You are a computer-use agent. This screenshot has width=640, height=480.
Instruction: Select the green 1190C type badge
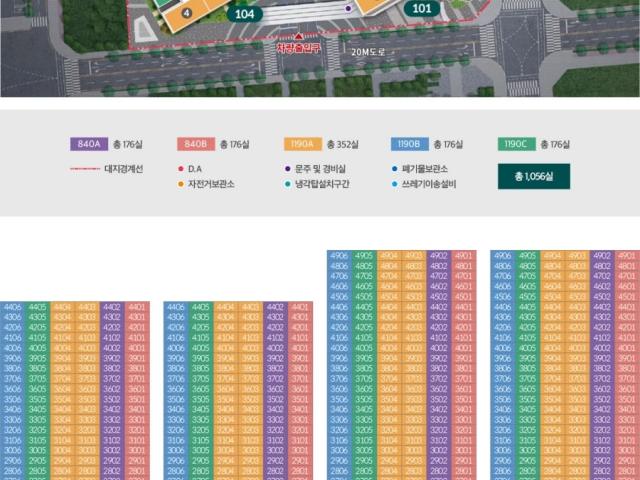click(x=517, y=144)
